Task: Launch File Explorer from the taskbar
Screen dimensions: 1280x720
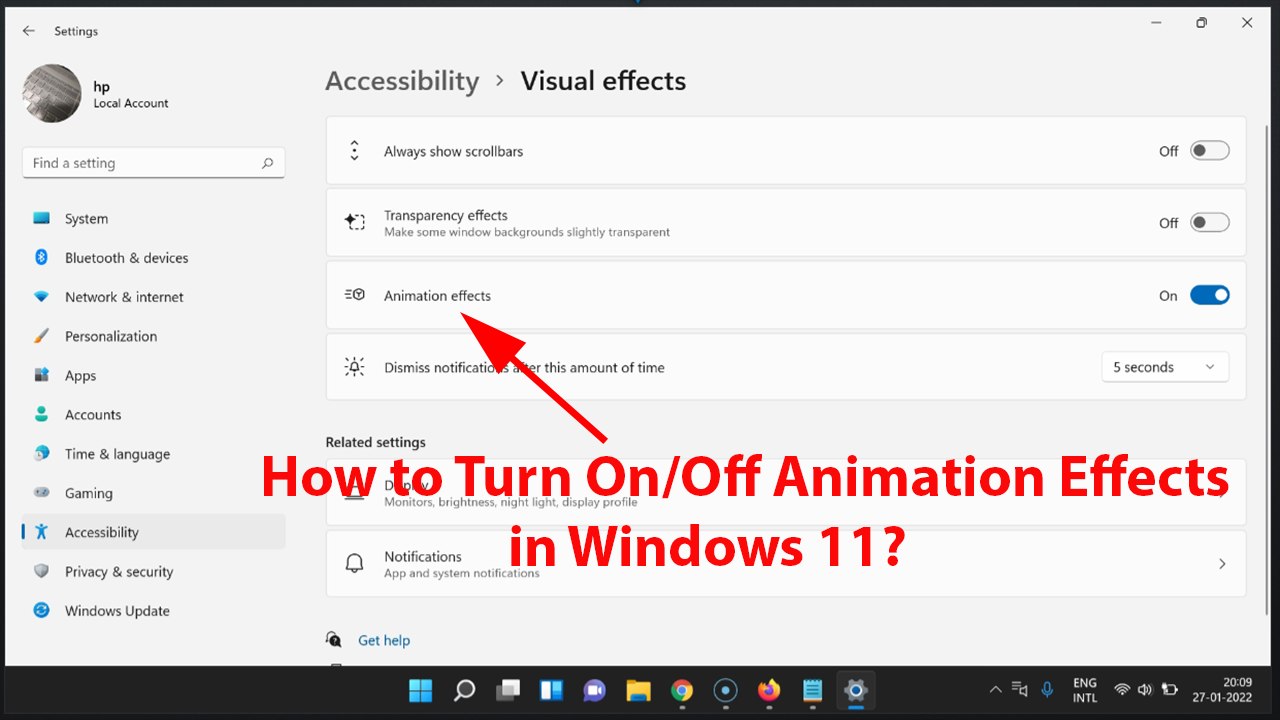Action: pos(639,690)
